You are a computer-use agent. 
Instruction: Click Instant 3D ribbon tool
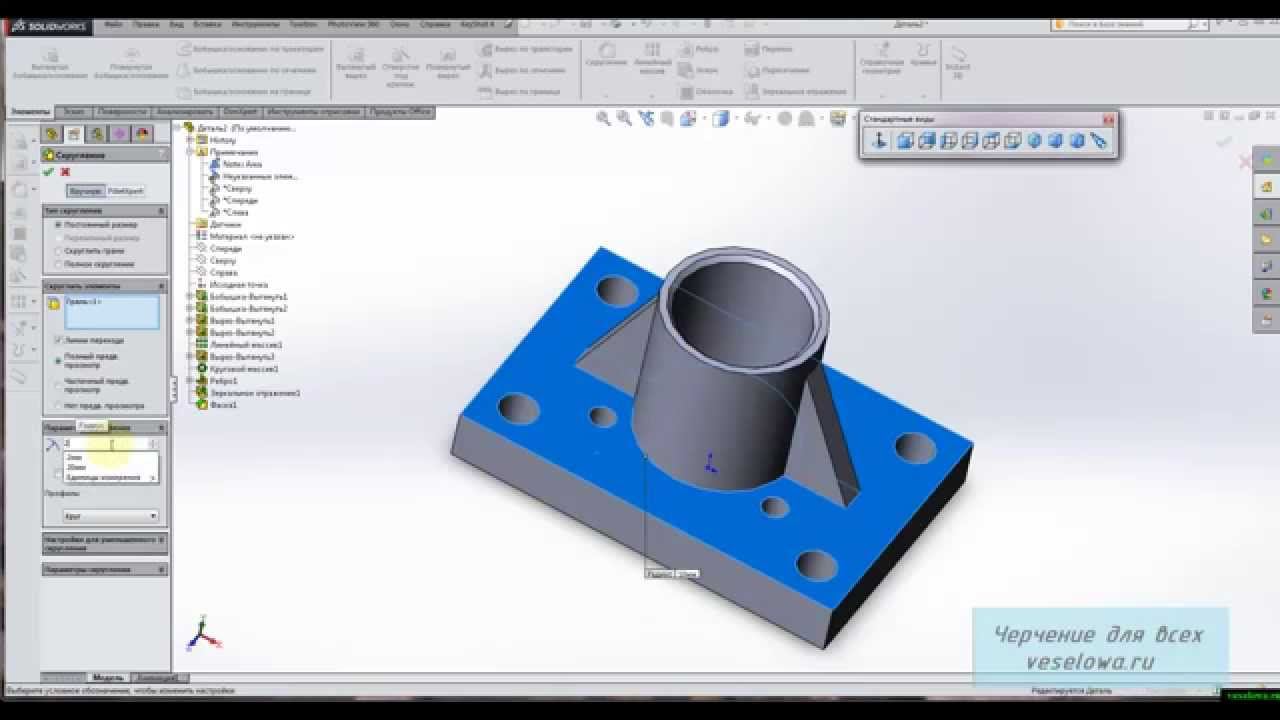point(958,60)
